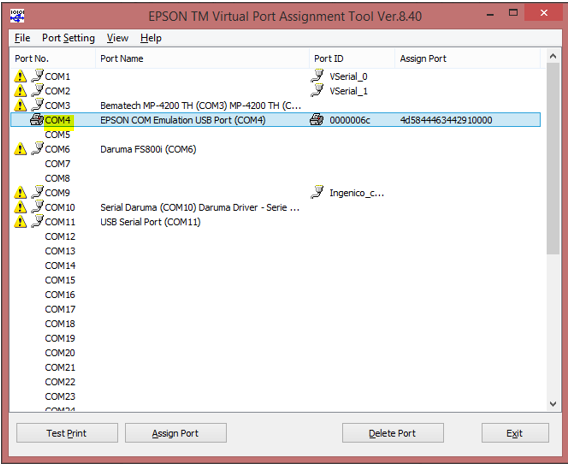The width and height of the screenshot is (571, 464).
Task: Click the plug icon next to Ingenico_c...
Action: pyautogui.click(x=317, y=192)
